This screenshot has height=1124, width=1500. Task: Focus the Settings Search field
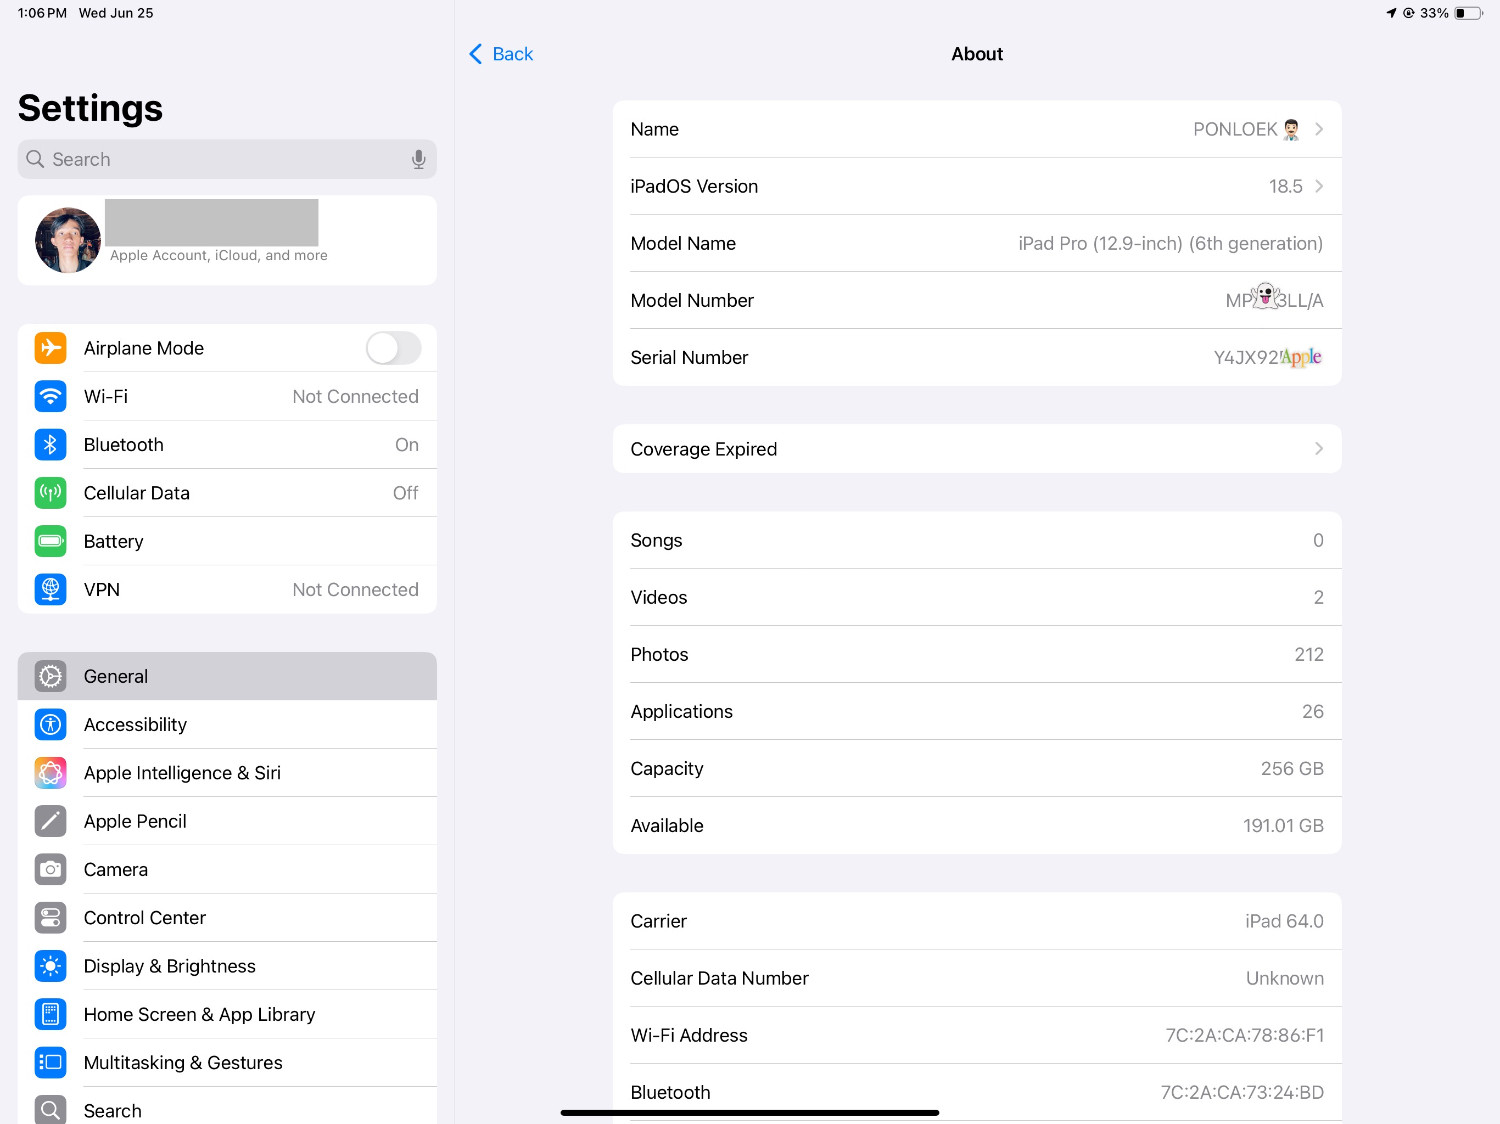point(227,159)
